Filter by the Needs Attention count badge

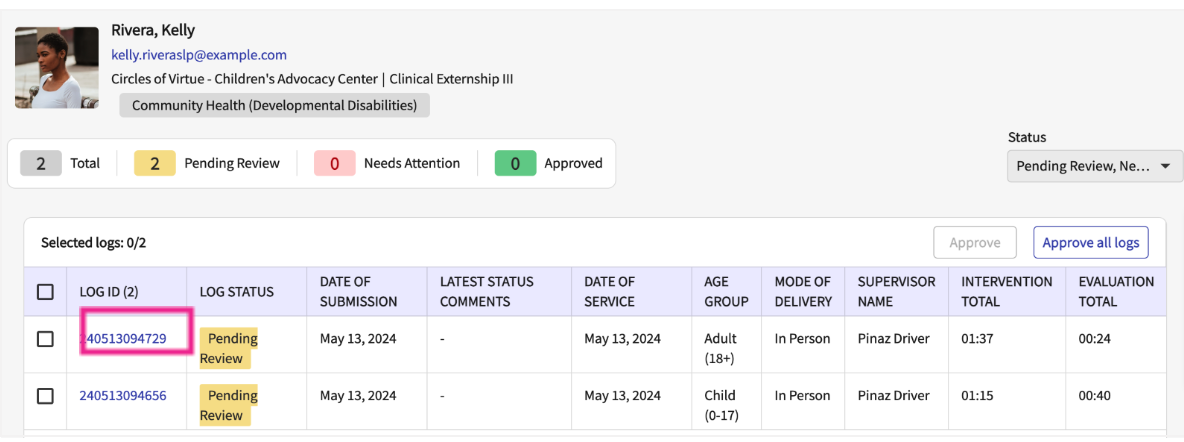pyautogui.click(x=335, y=163)
